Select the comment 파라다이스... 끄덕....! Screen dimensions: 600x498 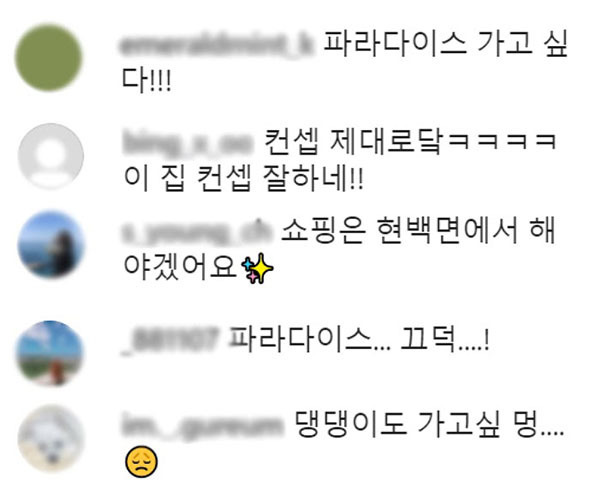click(360, 339)
